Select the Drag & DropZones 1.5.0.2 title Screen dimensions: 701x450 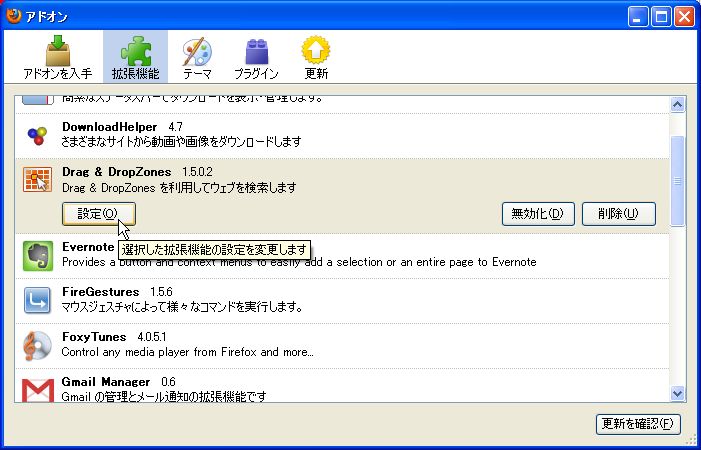point(137,172)
